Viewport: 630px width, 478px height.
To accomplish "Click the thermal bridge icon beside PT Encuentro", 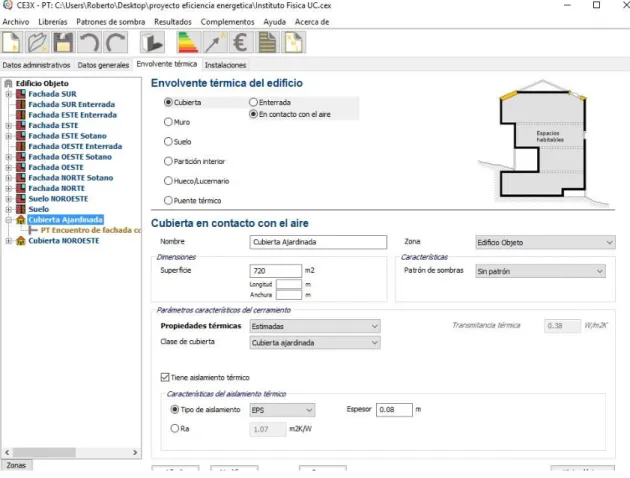I will click(x=33, y=230).
